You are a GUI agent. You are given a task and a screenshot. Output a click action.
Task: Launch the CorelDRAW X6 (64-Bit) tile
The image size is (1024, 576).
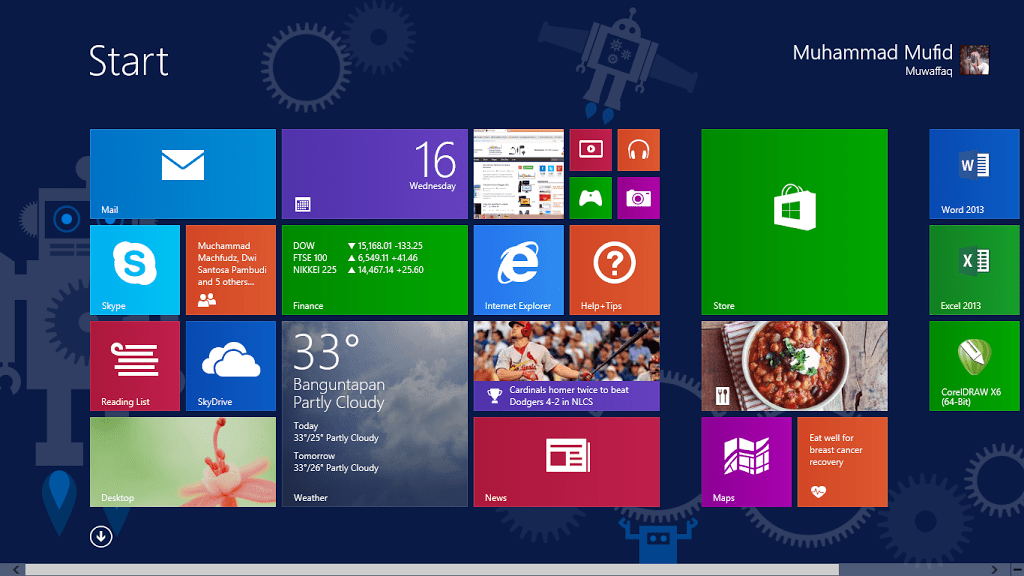pos(974,366)
